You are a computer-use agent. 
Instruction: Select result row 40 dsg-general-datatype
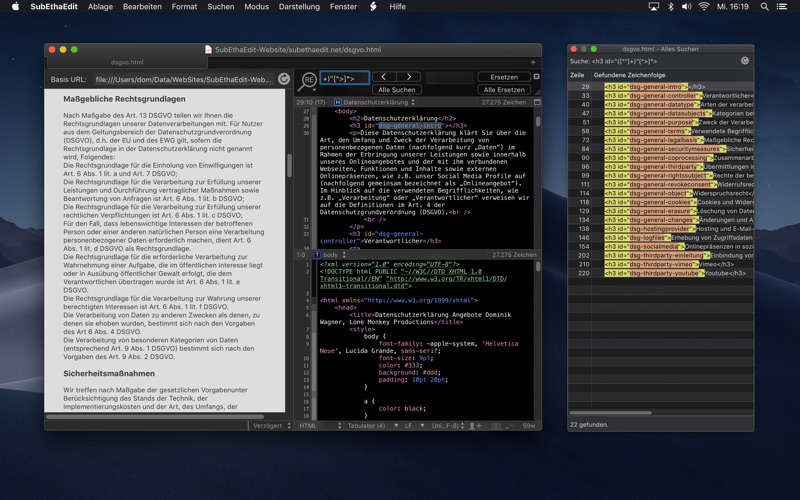tap(661, 105)
